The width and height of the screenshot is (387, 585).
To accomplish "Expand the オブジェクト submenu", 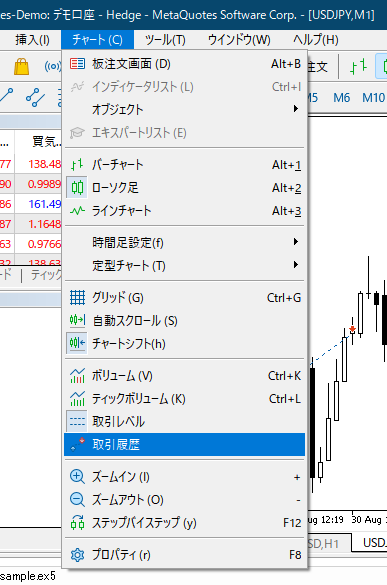I will [185, 109].
